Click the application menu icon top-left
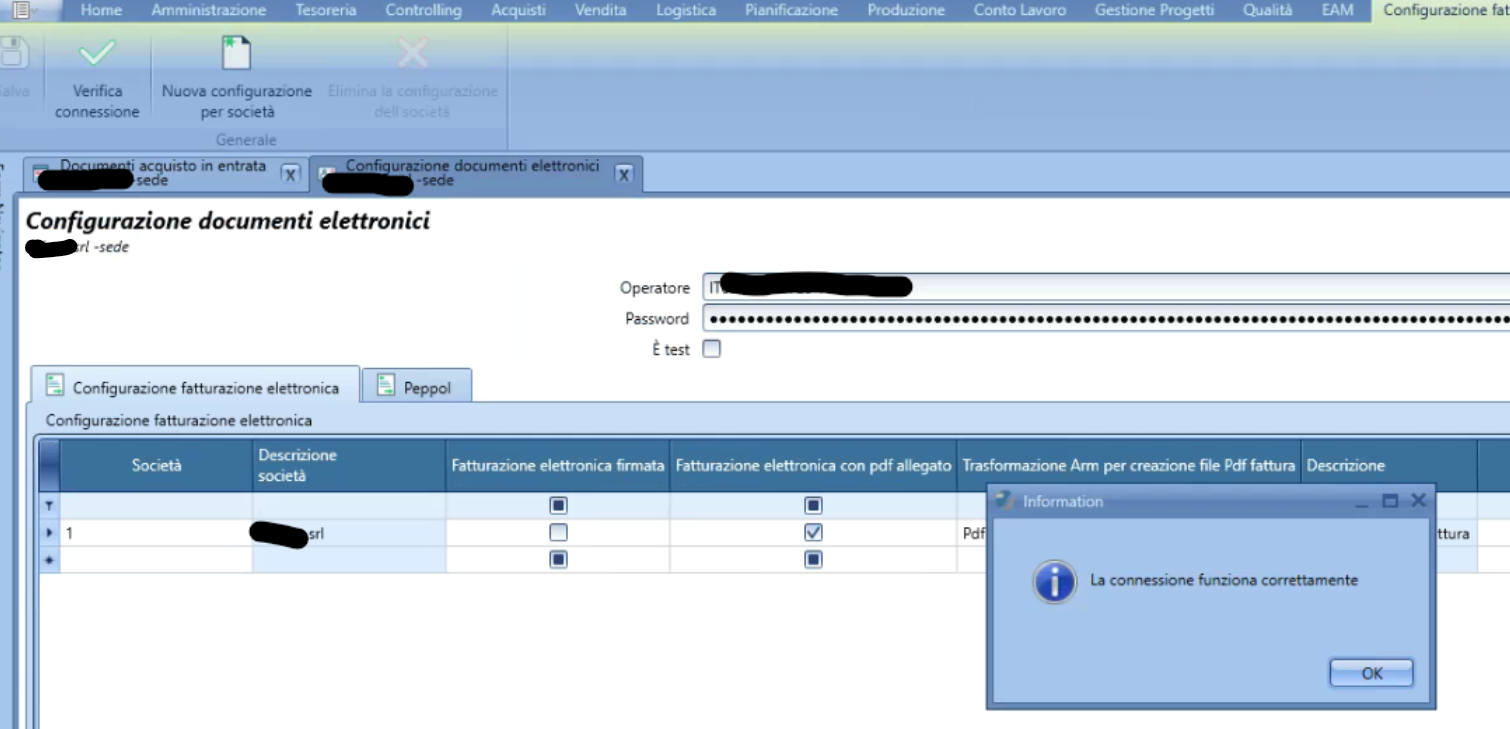 20,10
